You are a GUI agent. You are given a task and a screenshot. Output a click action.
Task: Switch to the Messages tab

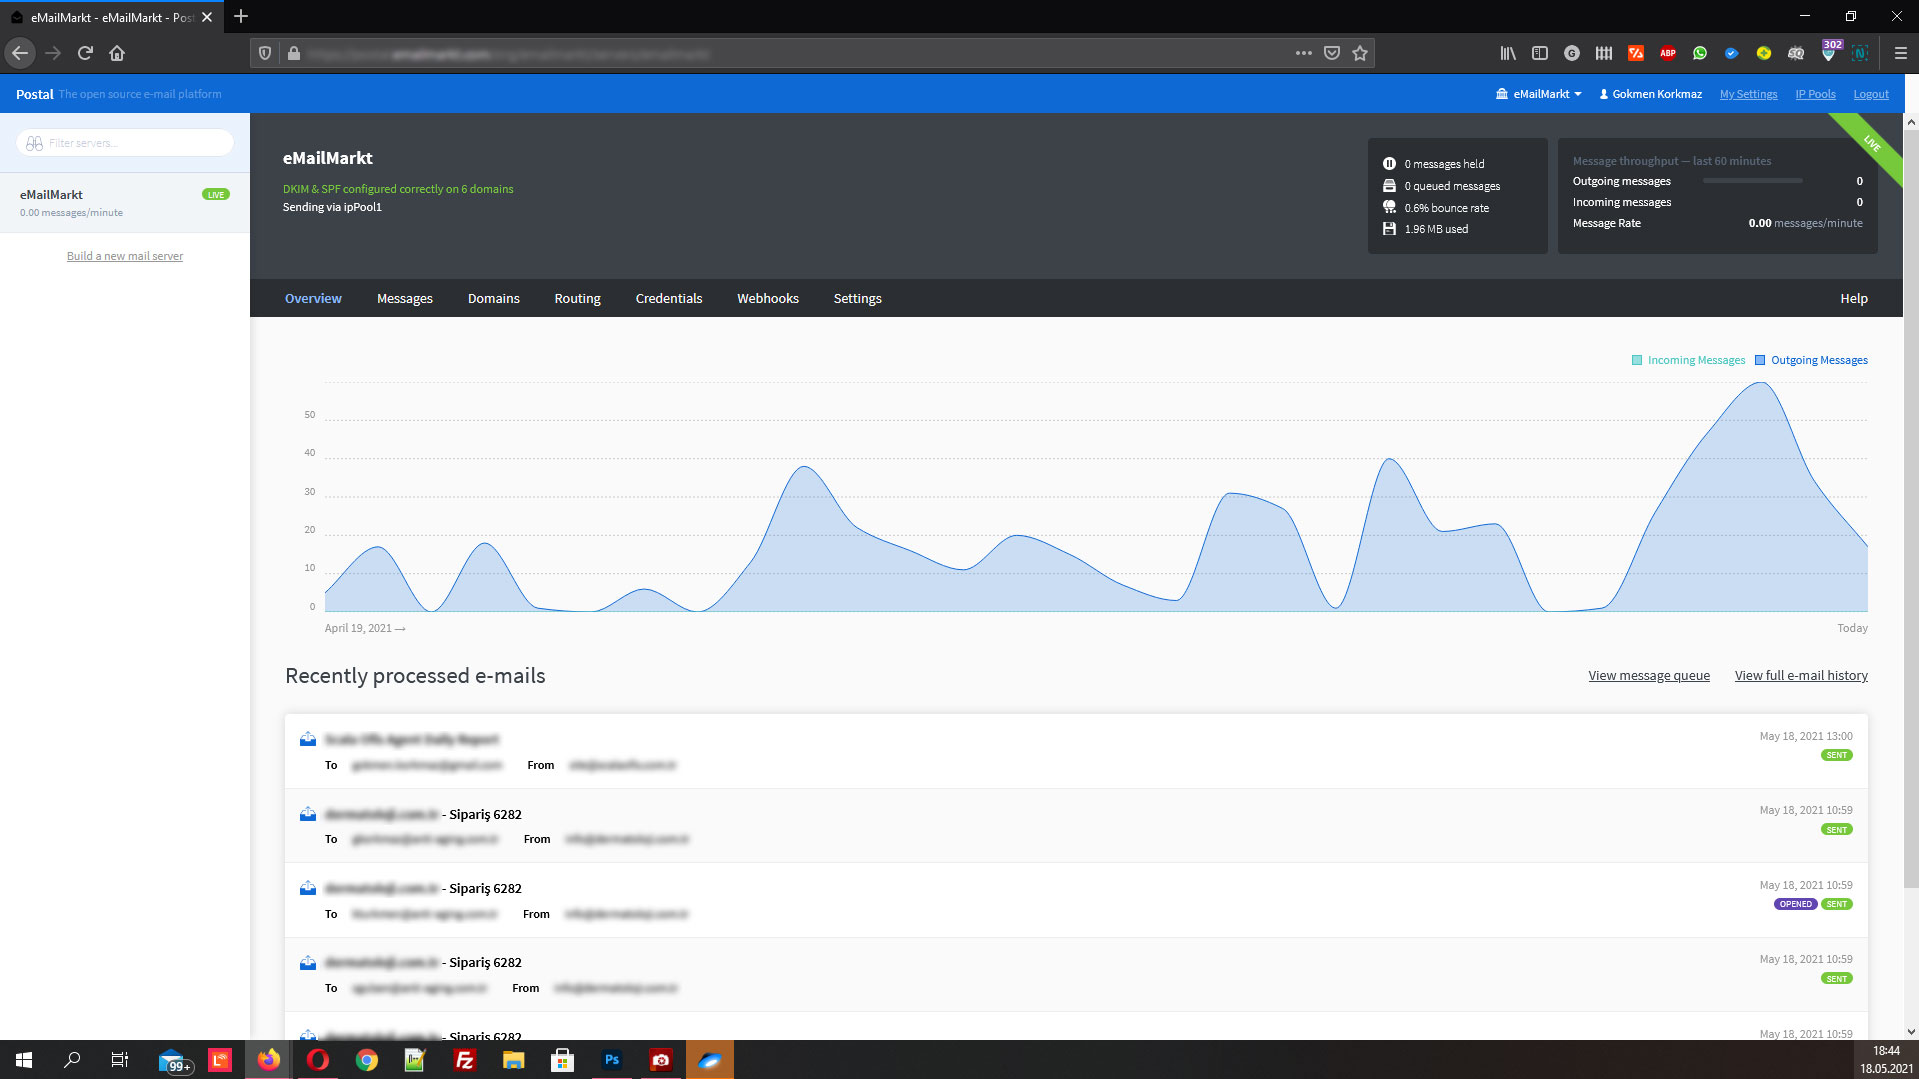click(x=405, y=298)
